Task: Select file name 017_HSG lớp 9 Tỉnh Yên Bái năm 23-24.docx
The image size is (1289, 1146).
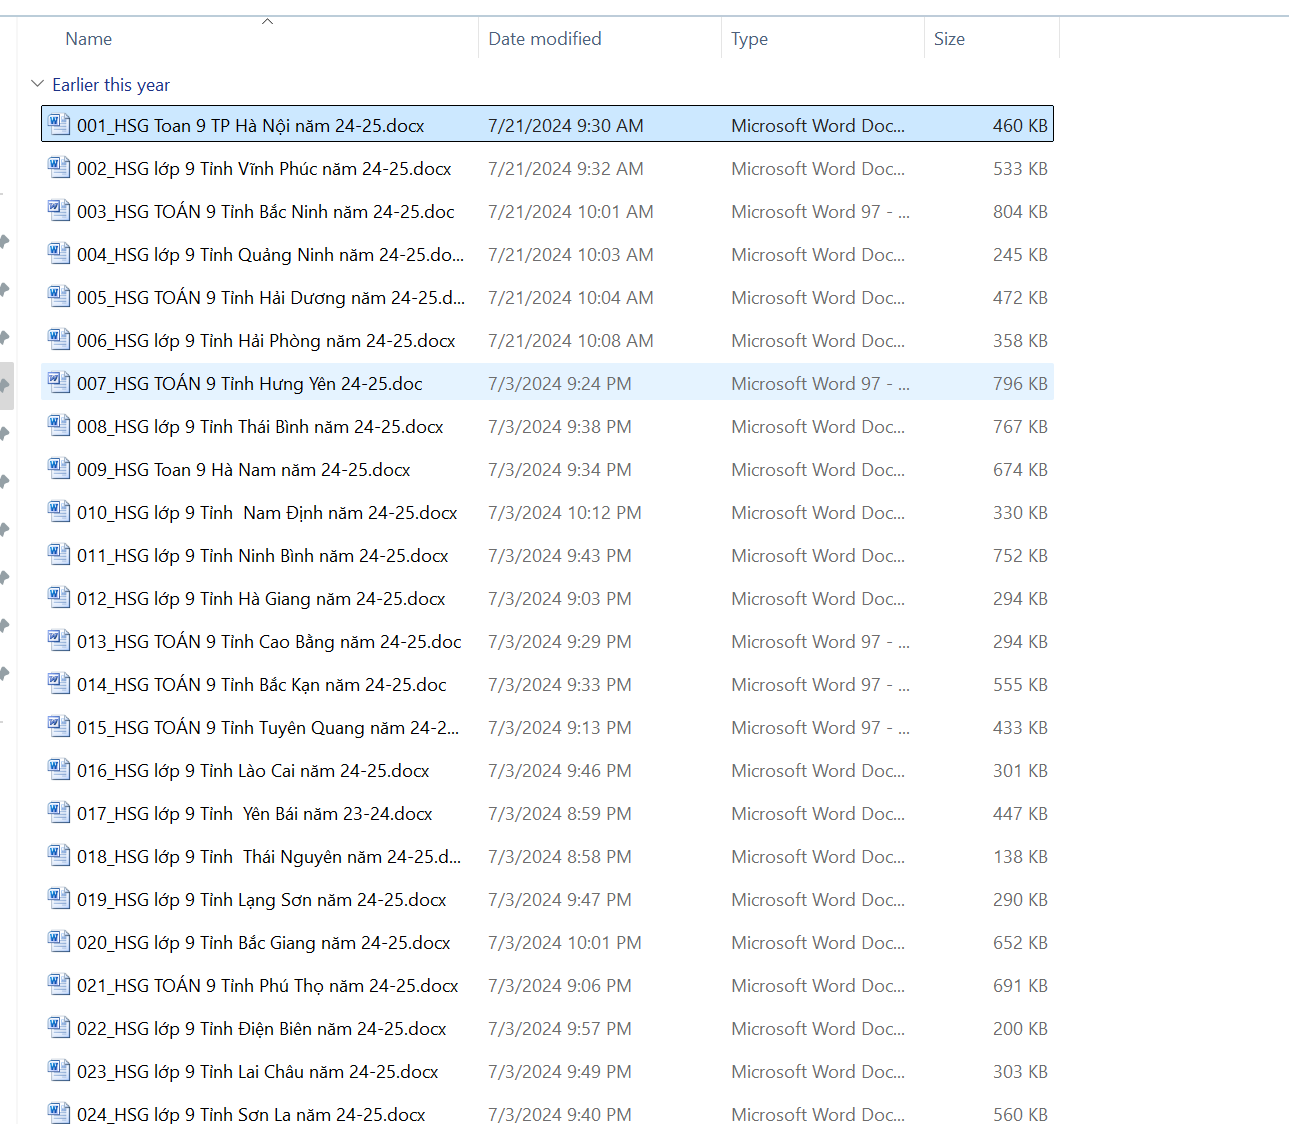Action: point(255,814)
